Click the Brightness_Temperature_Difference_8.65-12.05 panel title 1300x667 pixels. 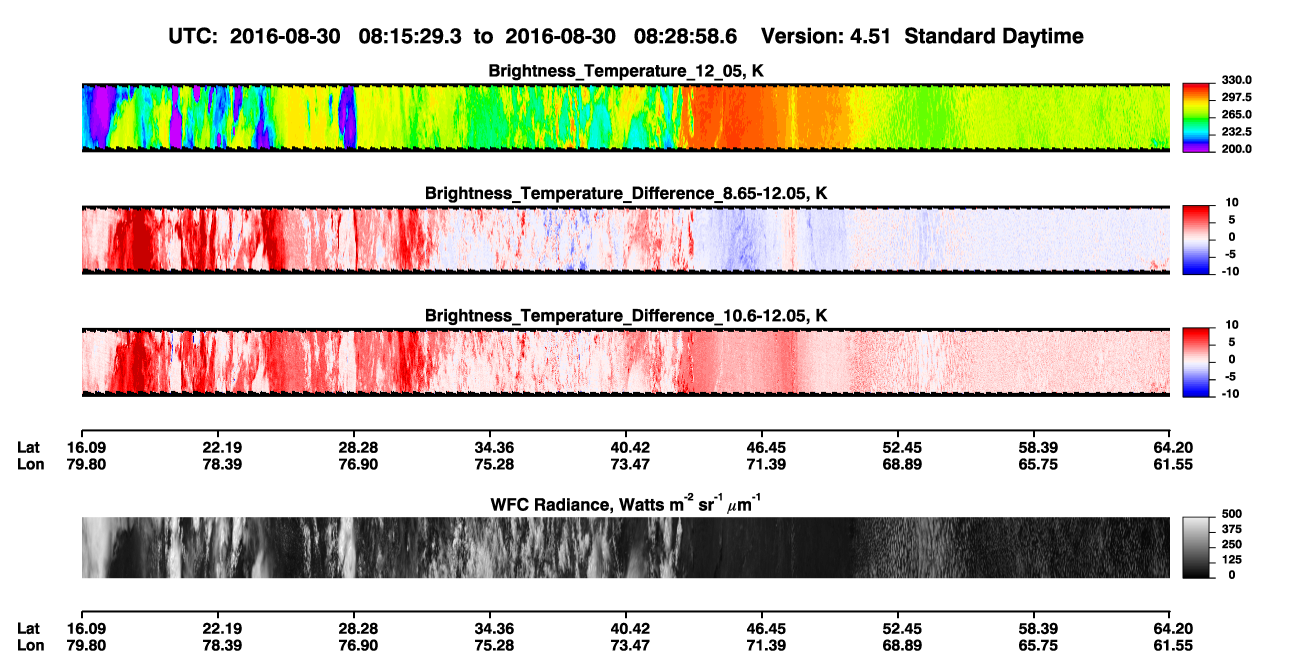point(626,193)
